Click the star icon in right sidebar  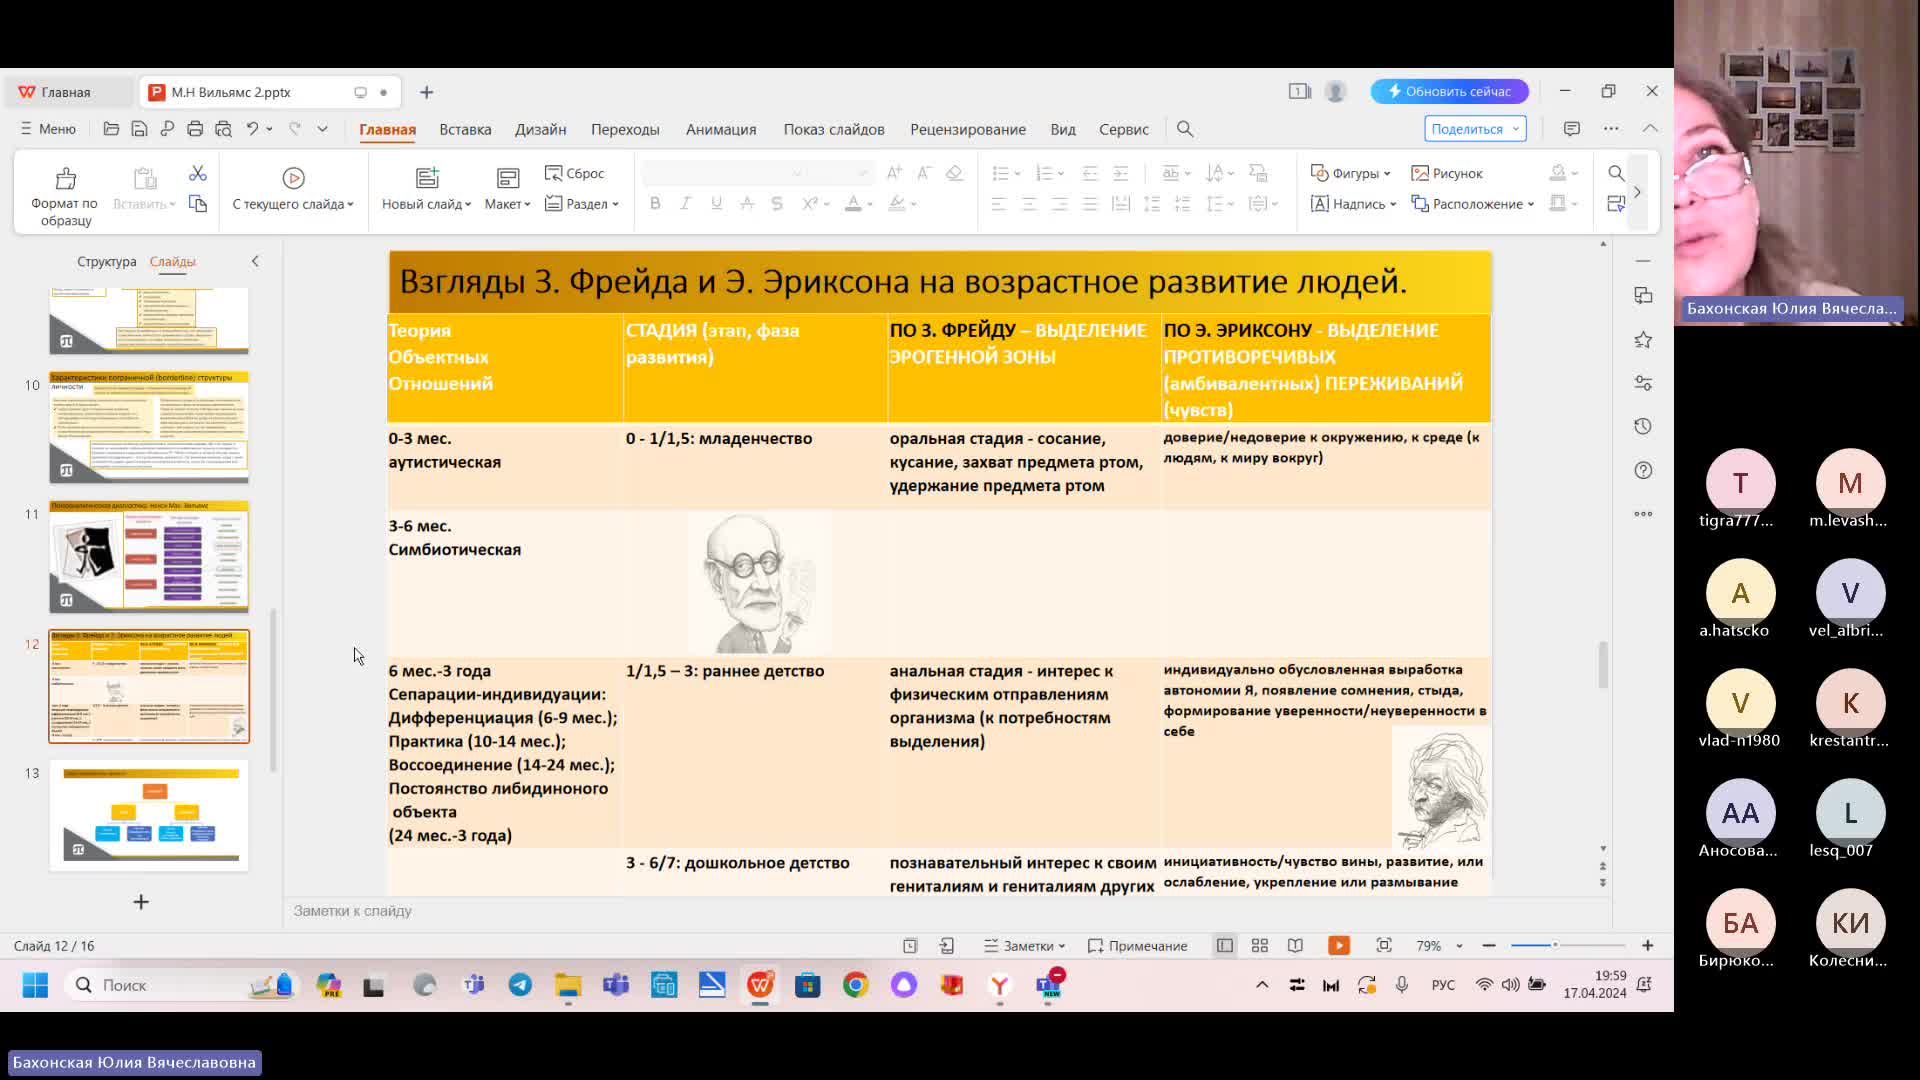[1643, 340]
